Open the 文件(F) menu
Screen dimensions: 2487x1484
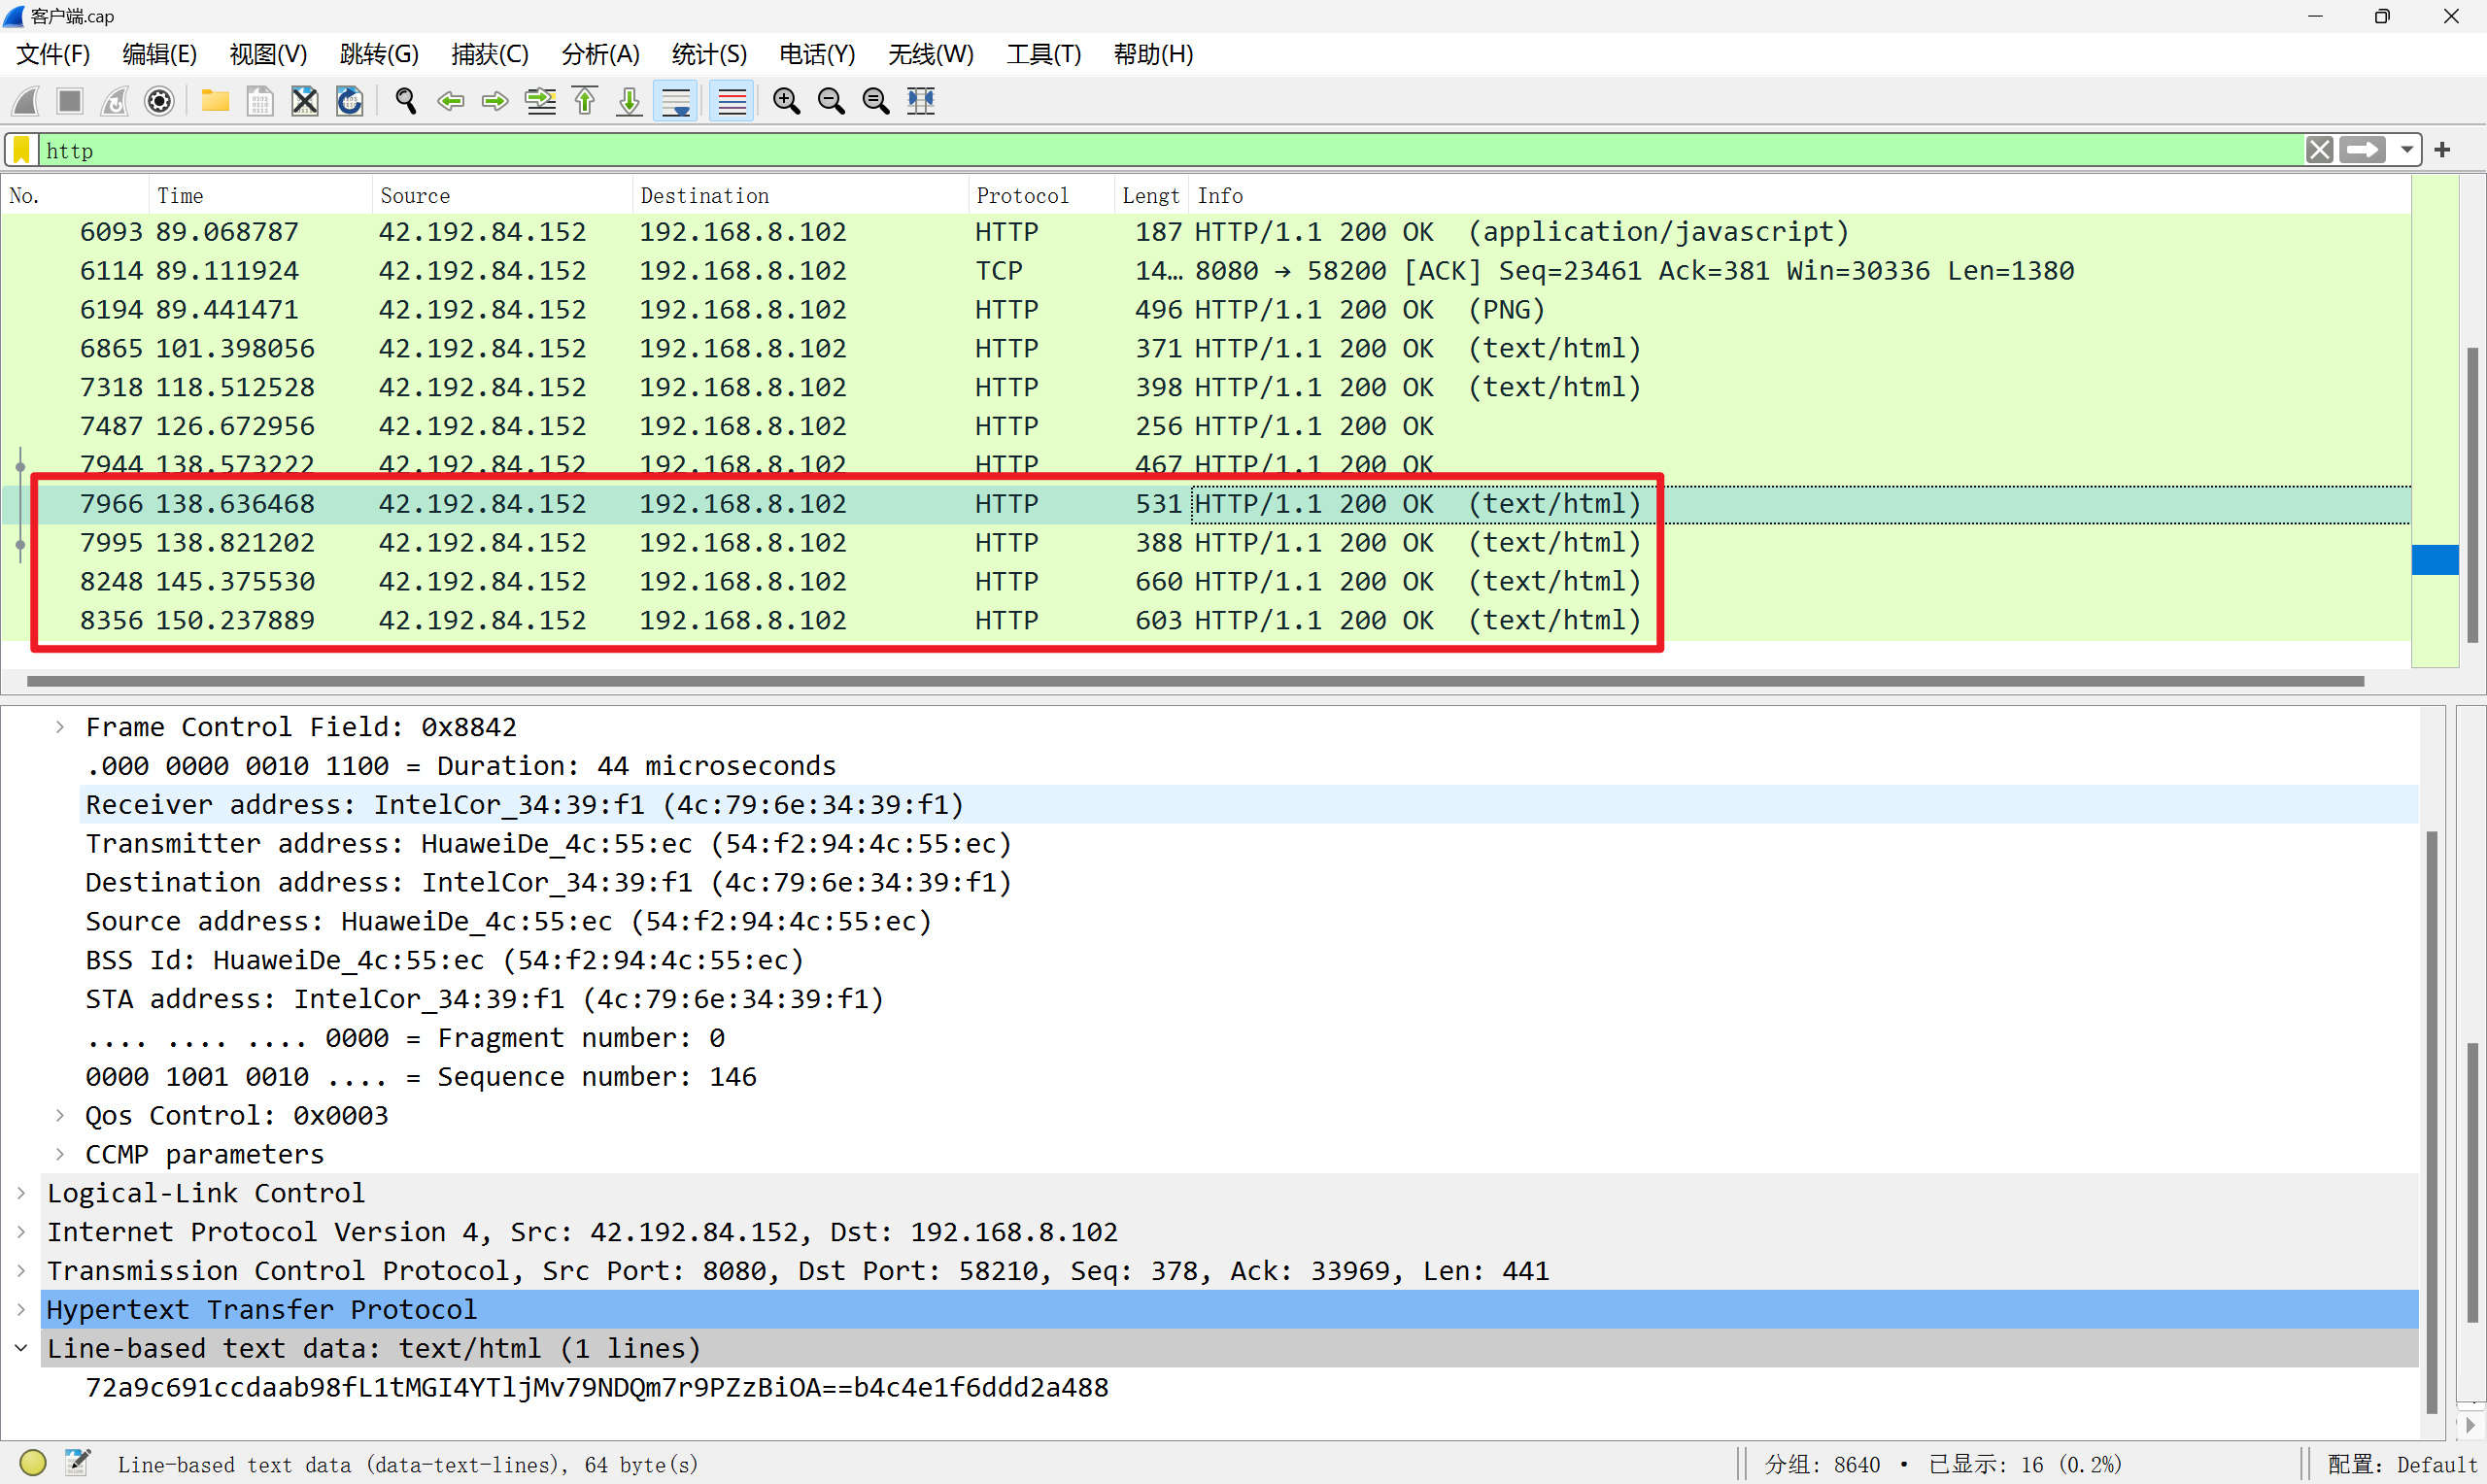tap(53, 54)
